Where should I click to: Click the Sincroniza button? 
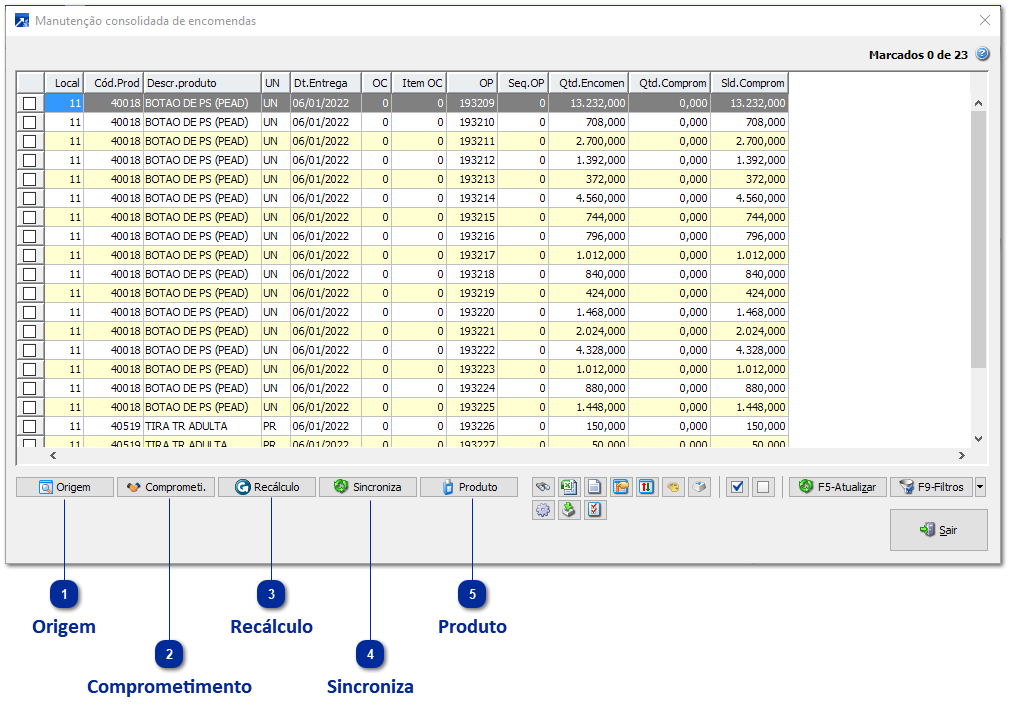[x=368, y=487]
